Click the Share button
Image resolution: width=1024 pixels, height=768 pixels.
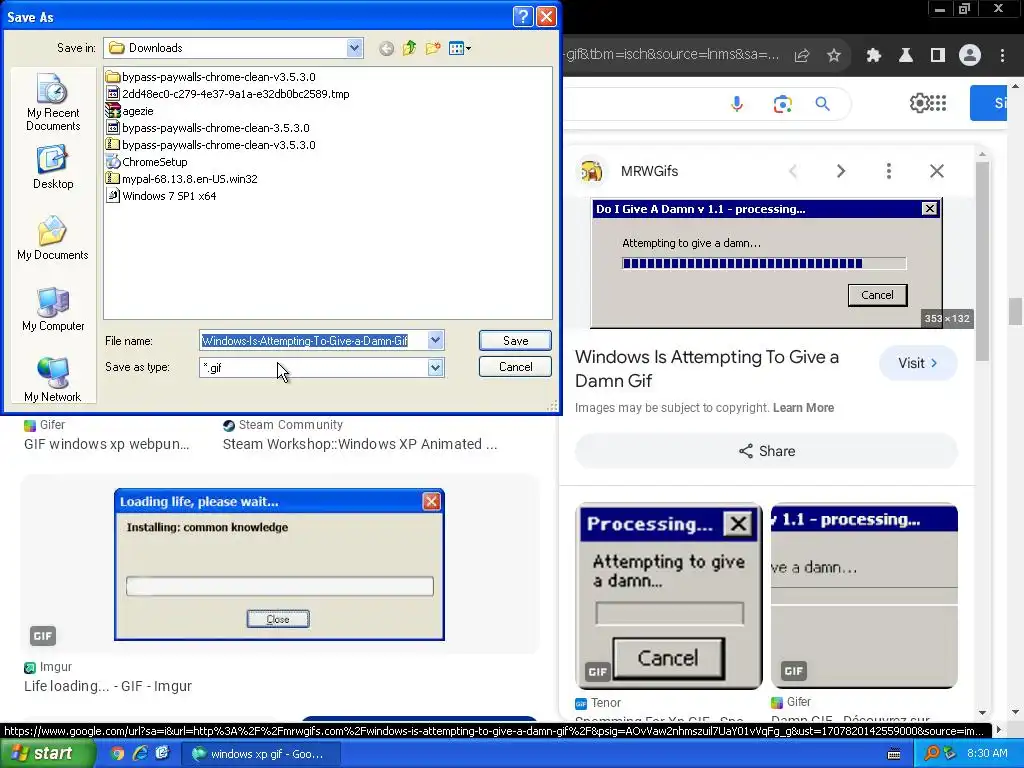767,451
